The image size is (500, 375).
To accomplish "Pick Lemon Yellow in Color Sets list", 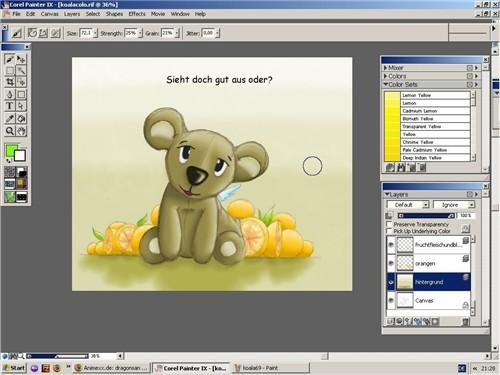I will (435, 95).
